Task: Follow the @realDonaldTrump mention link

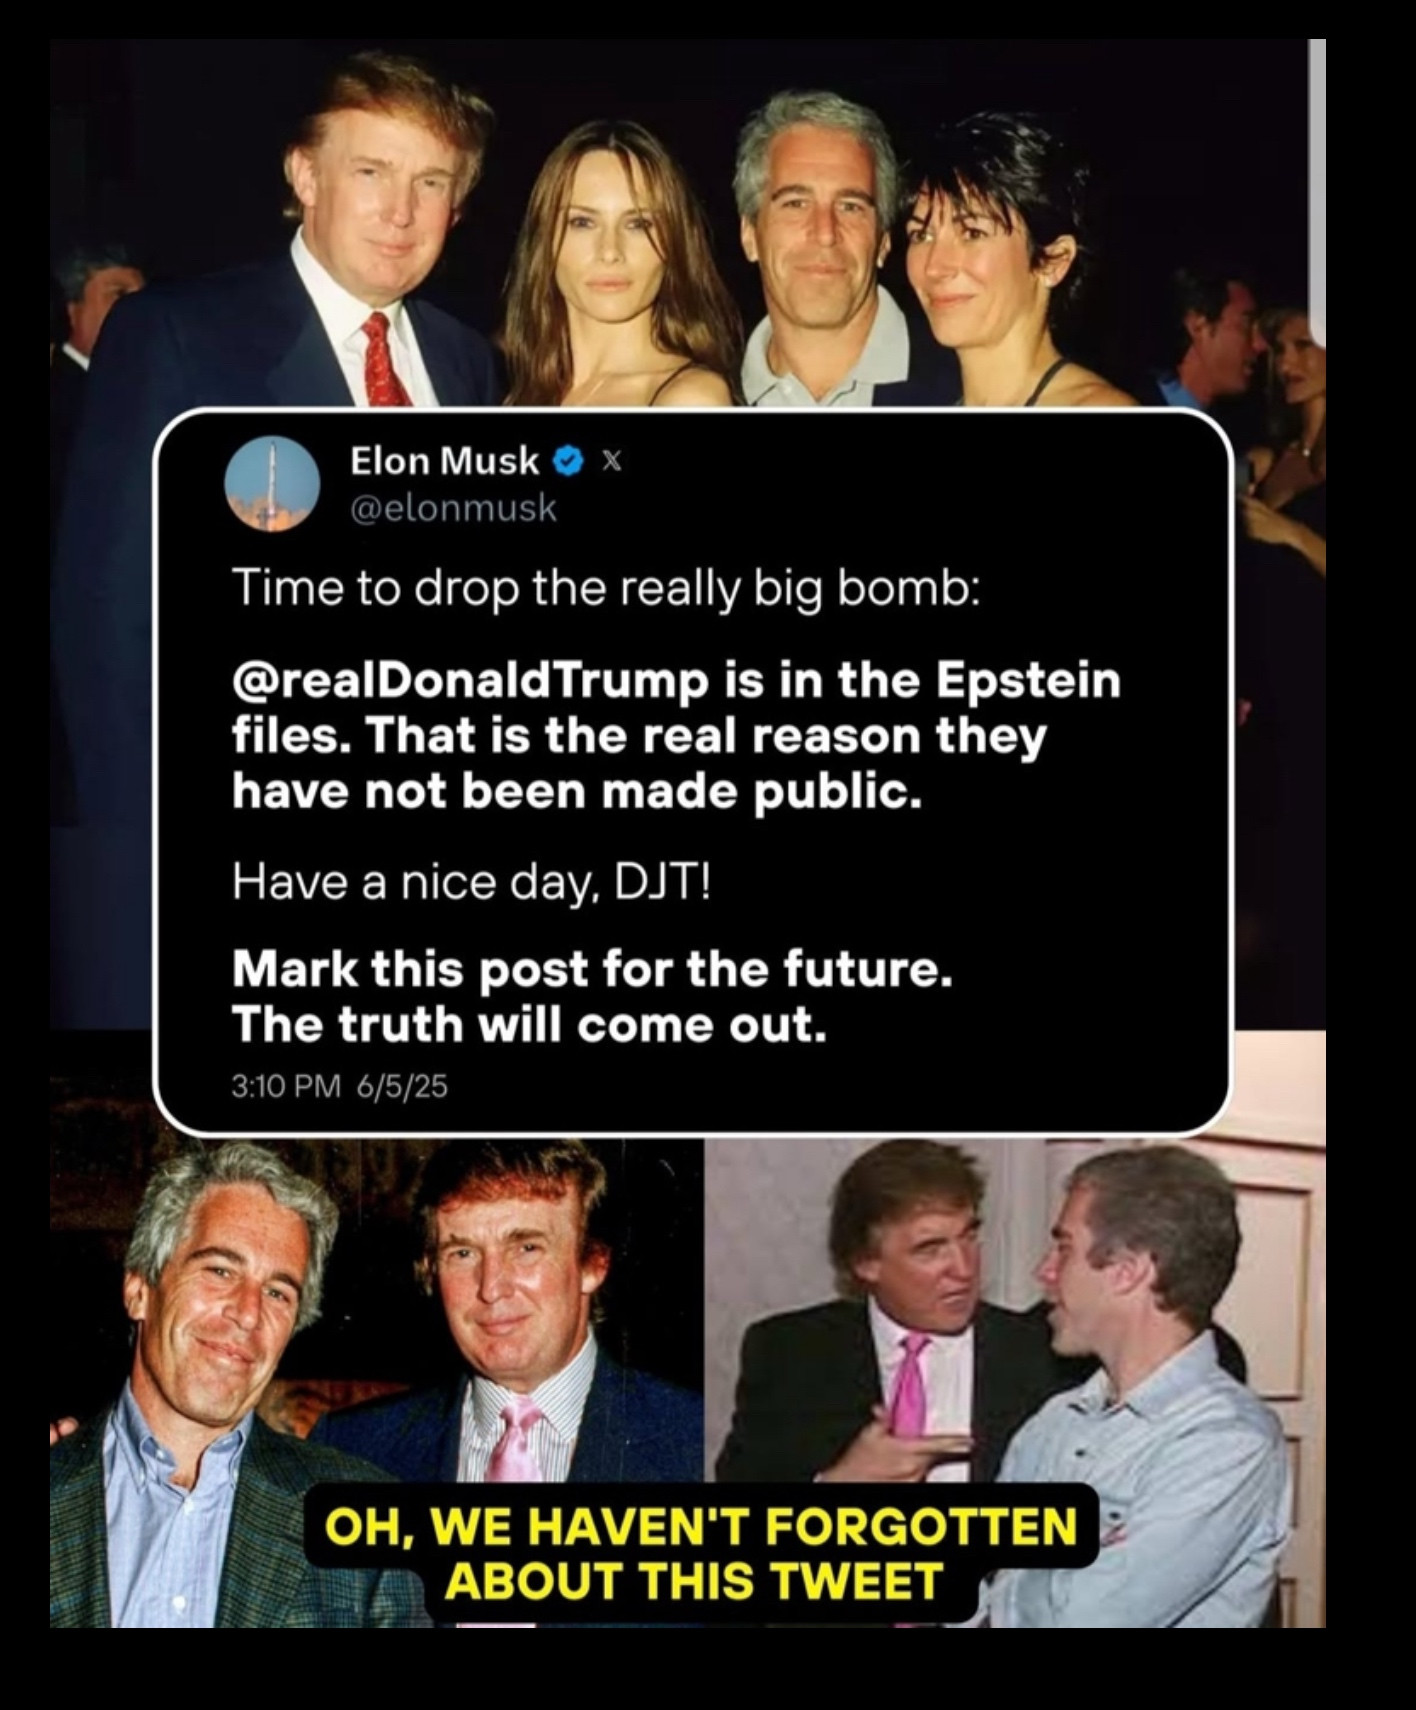Action: click(x=469, y=682)
